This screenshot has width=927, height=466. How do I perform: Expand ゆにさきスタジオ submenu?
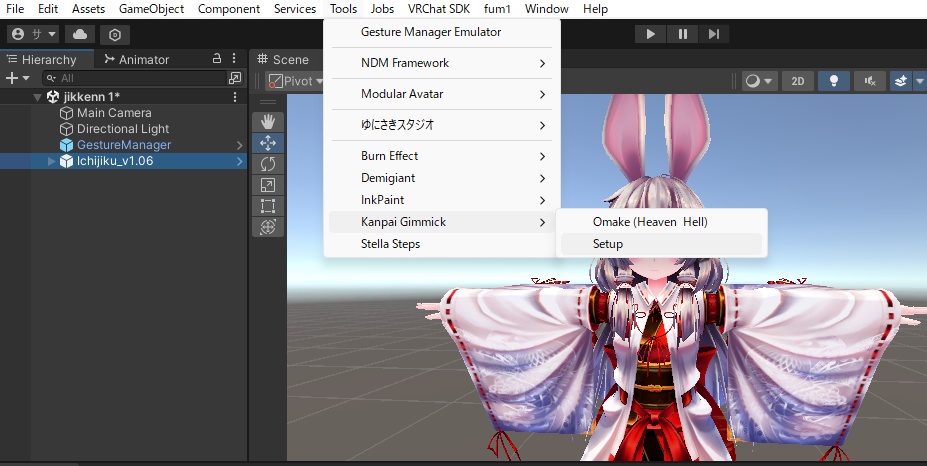[x=442, y=125]
